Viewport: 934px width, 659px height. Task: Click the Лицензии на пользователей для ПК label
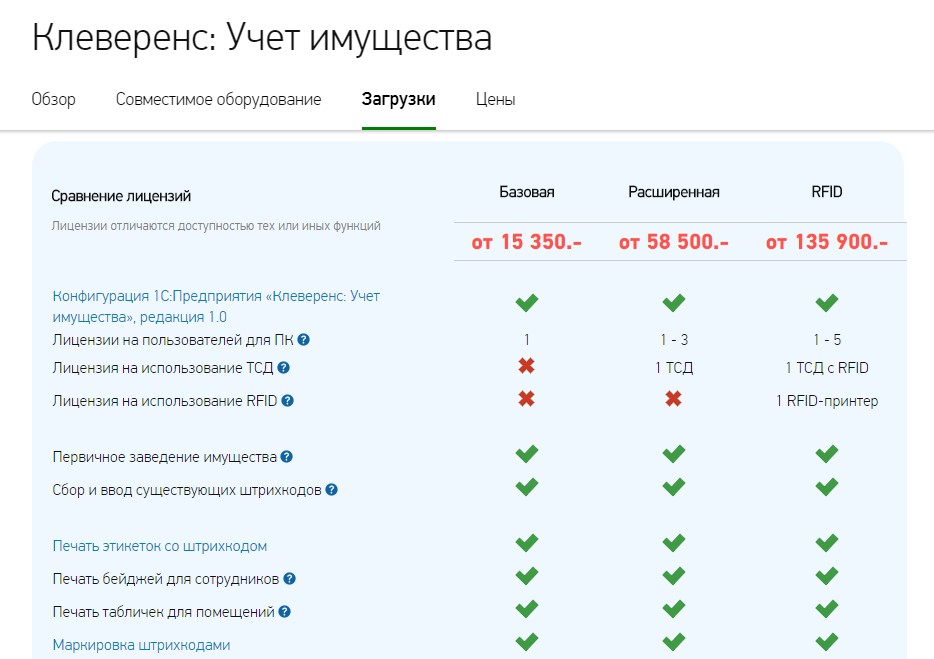pos(173,340)
